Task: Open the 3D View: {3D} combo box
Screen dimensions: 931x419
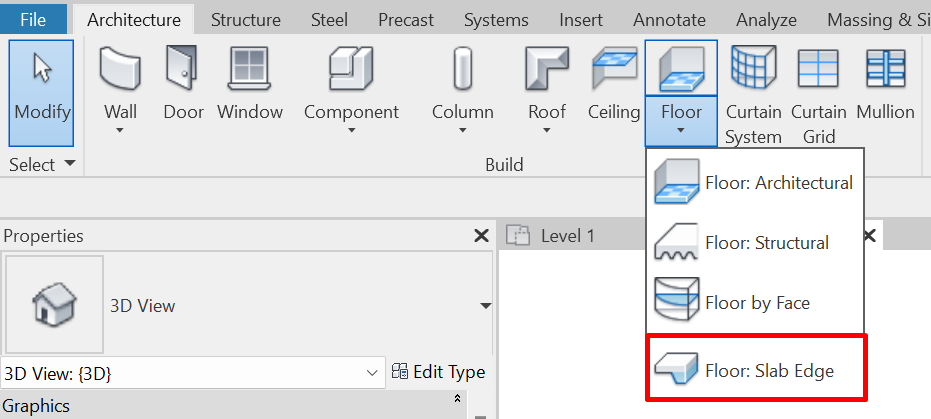Action: 192,373
